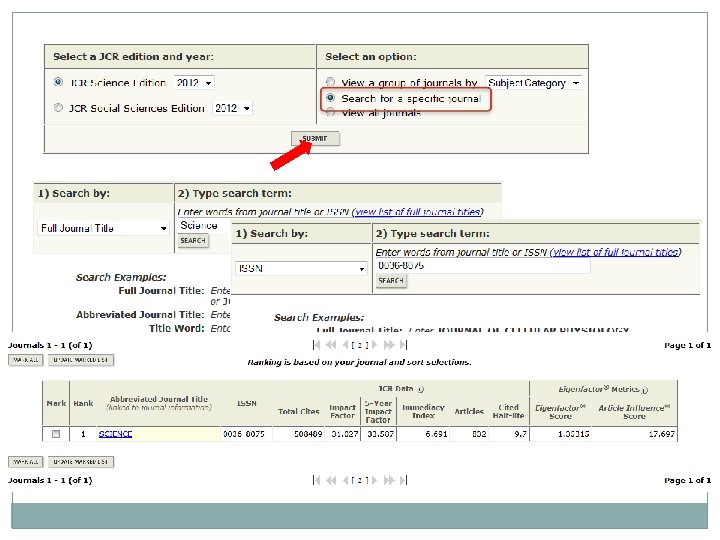The height and width of the screenshot is (540, 720).
Task: Click Mark All above the results table
Action: 26,360
